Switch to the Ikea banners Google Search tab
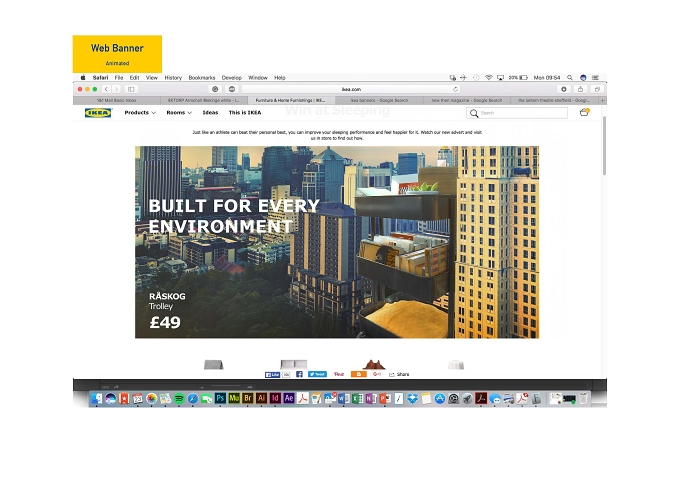Screen dimensions: 680x481 (x=379, y=100)
